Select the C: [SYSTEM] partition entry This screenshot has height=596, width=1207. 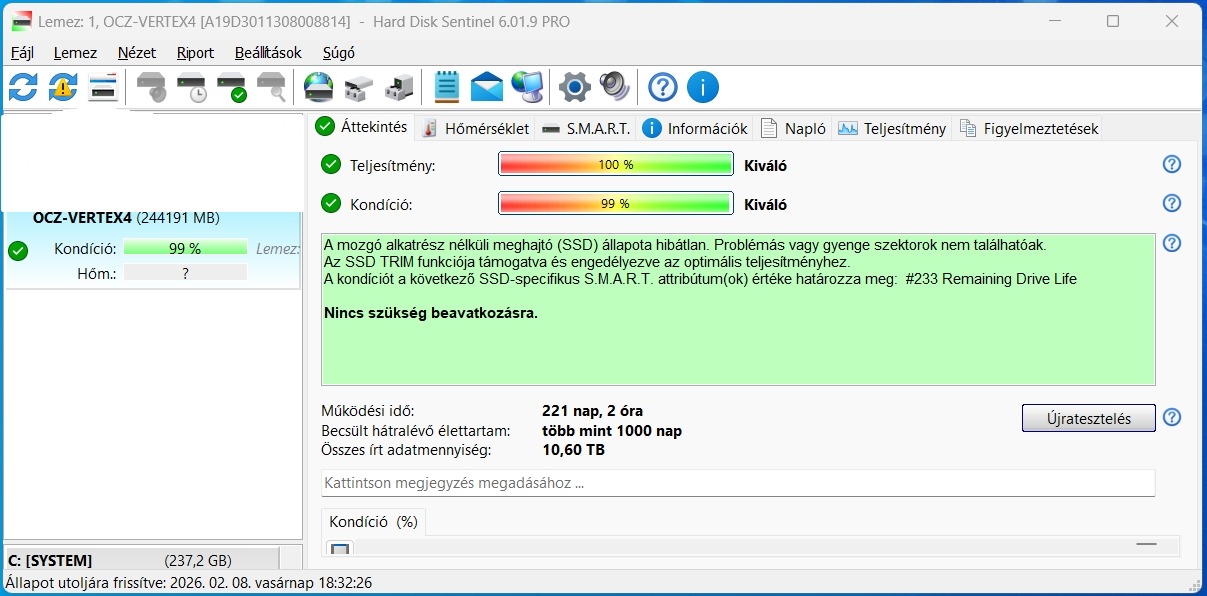143,560
